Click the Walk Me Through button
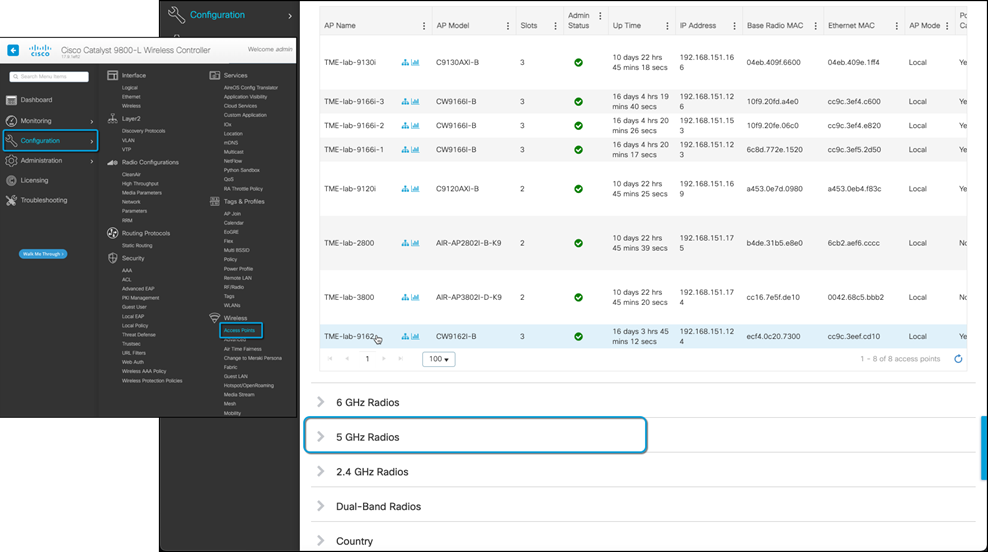Image resolution: width=988 pixels, height=552 pixels. pos(43,254)
